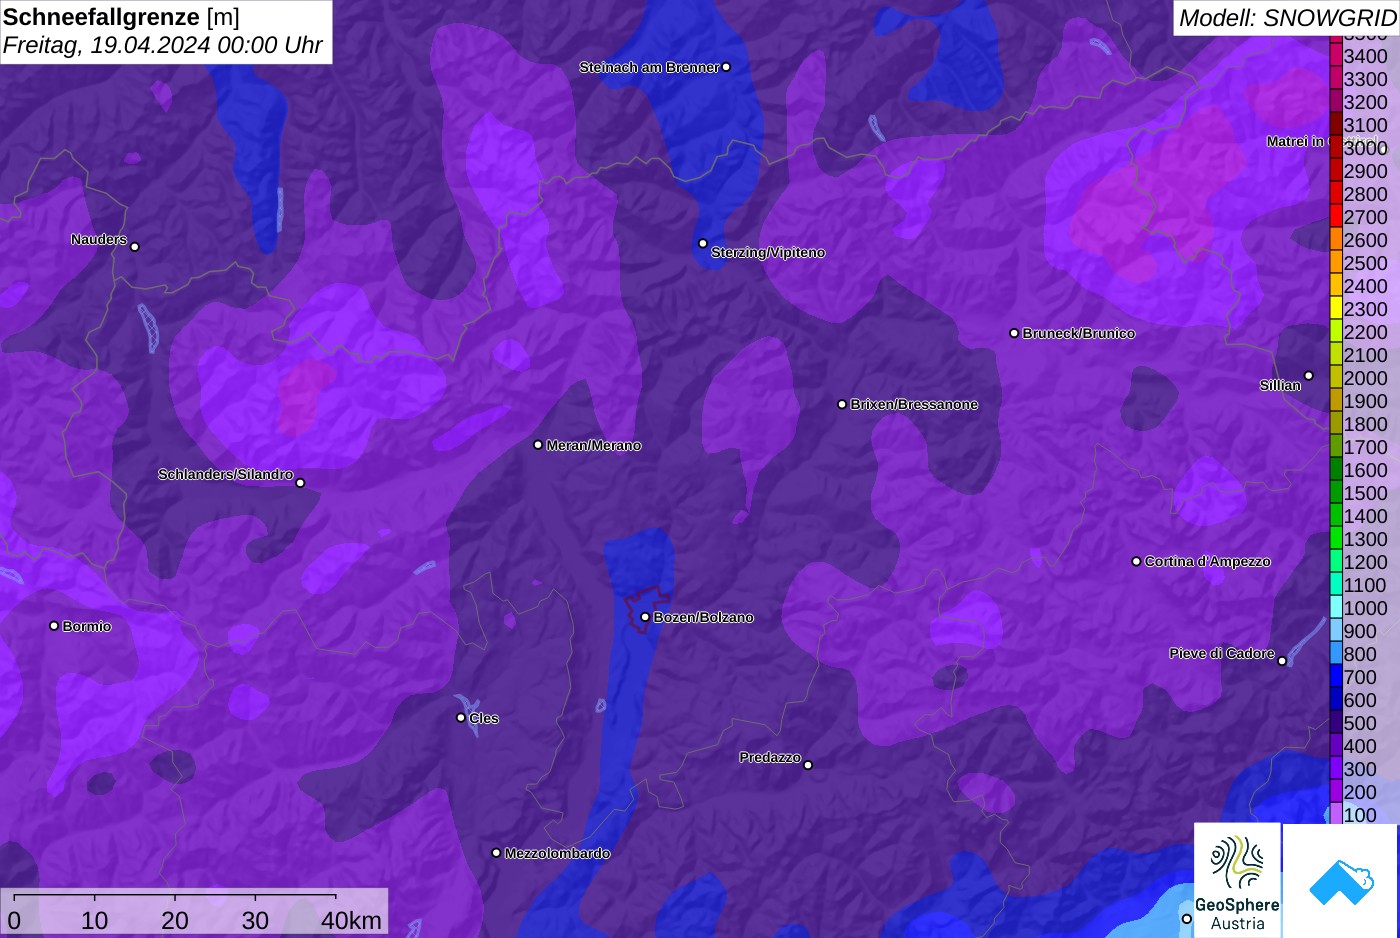Click the Mezzolombardo marker dot
Screen dimensions: 1400x938
[496, 853]
